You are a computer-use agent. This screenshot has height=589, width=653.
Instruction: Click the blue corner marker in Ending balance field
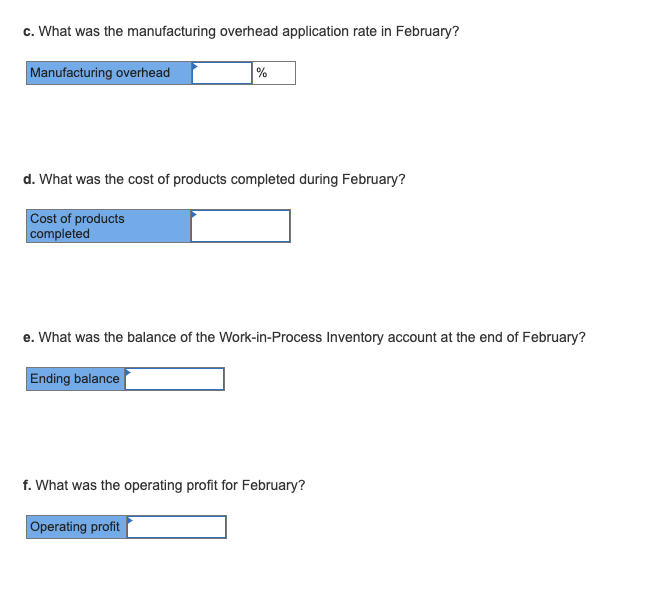click(x=128, y=372)
